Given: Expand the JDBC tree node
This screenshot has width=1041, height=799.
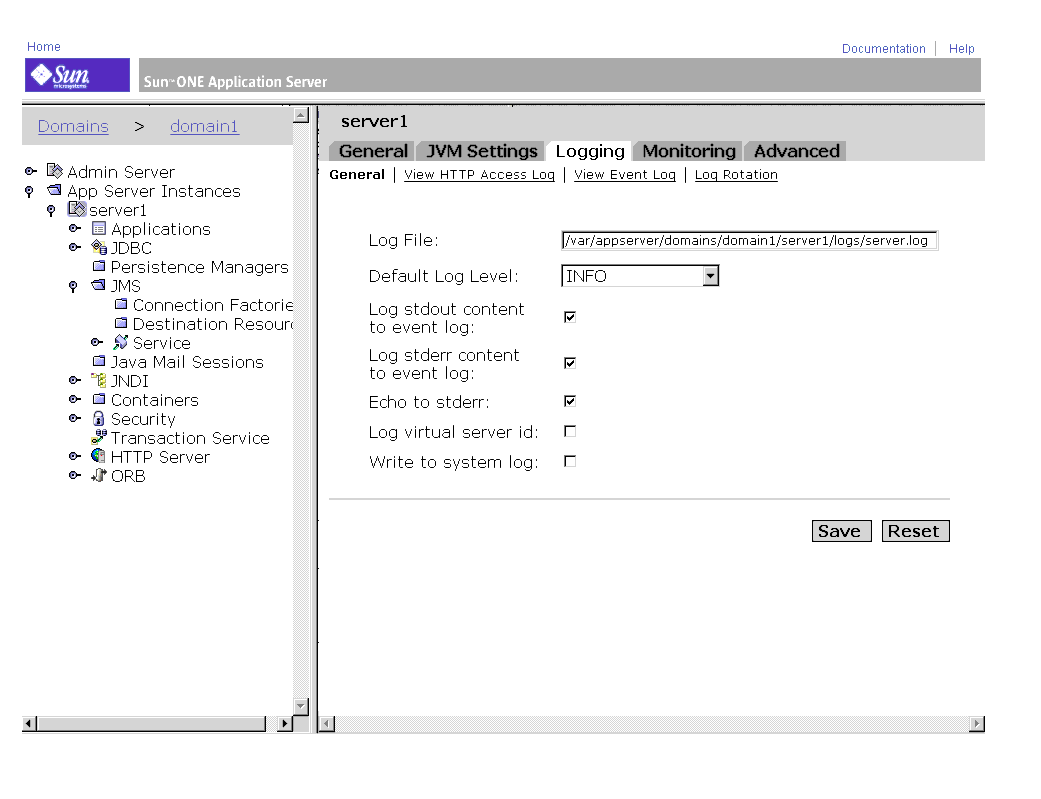Looking at the screenshot, I should click(75, 248).
